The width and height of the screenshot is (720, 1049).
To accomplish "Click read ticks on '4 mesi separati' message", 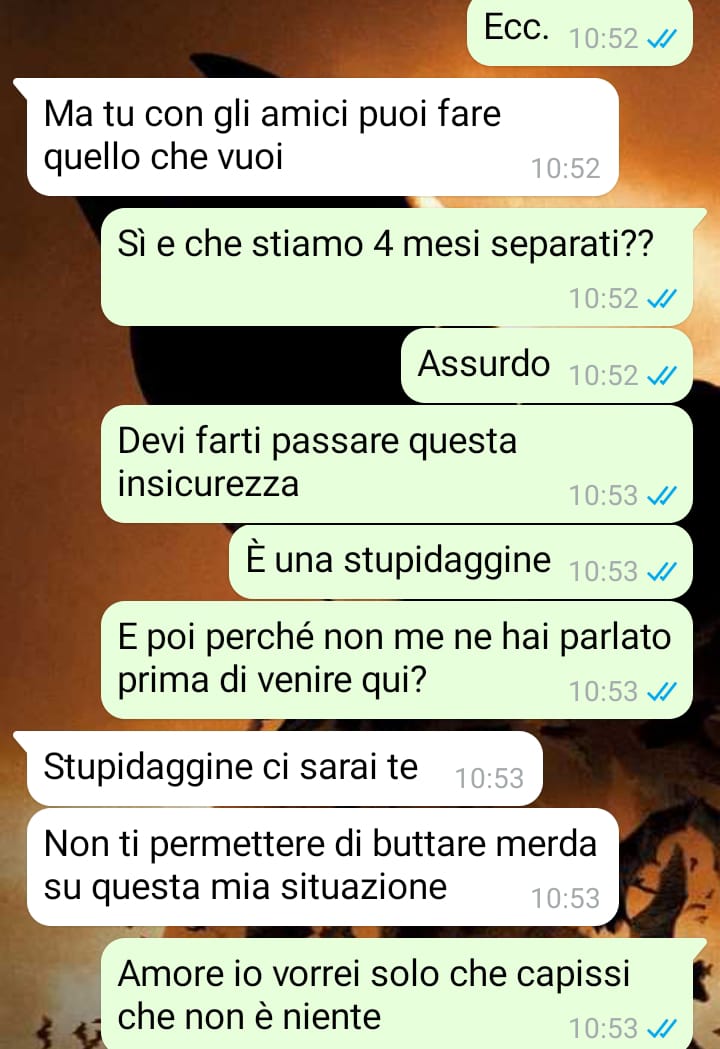I will click(661, 299).
